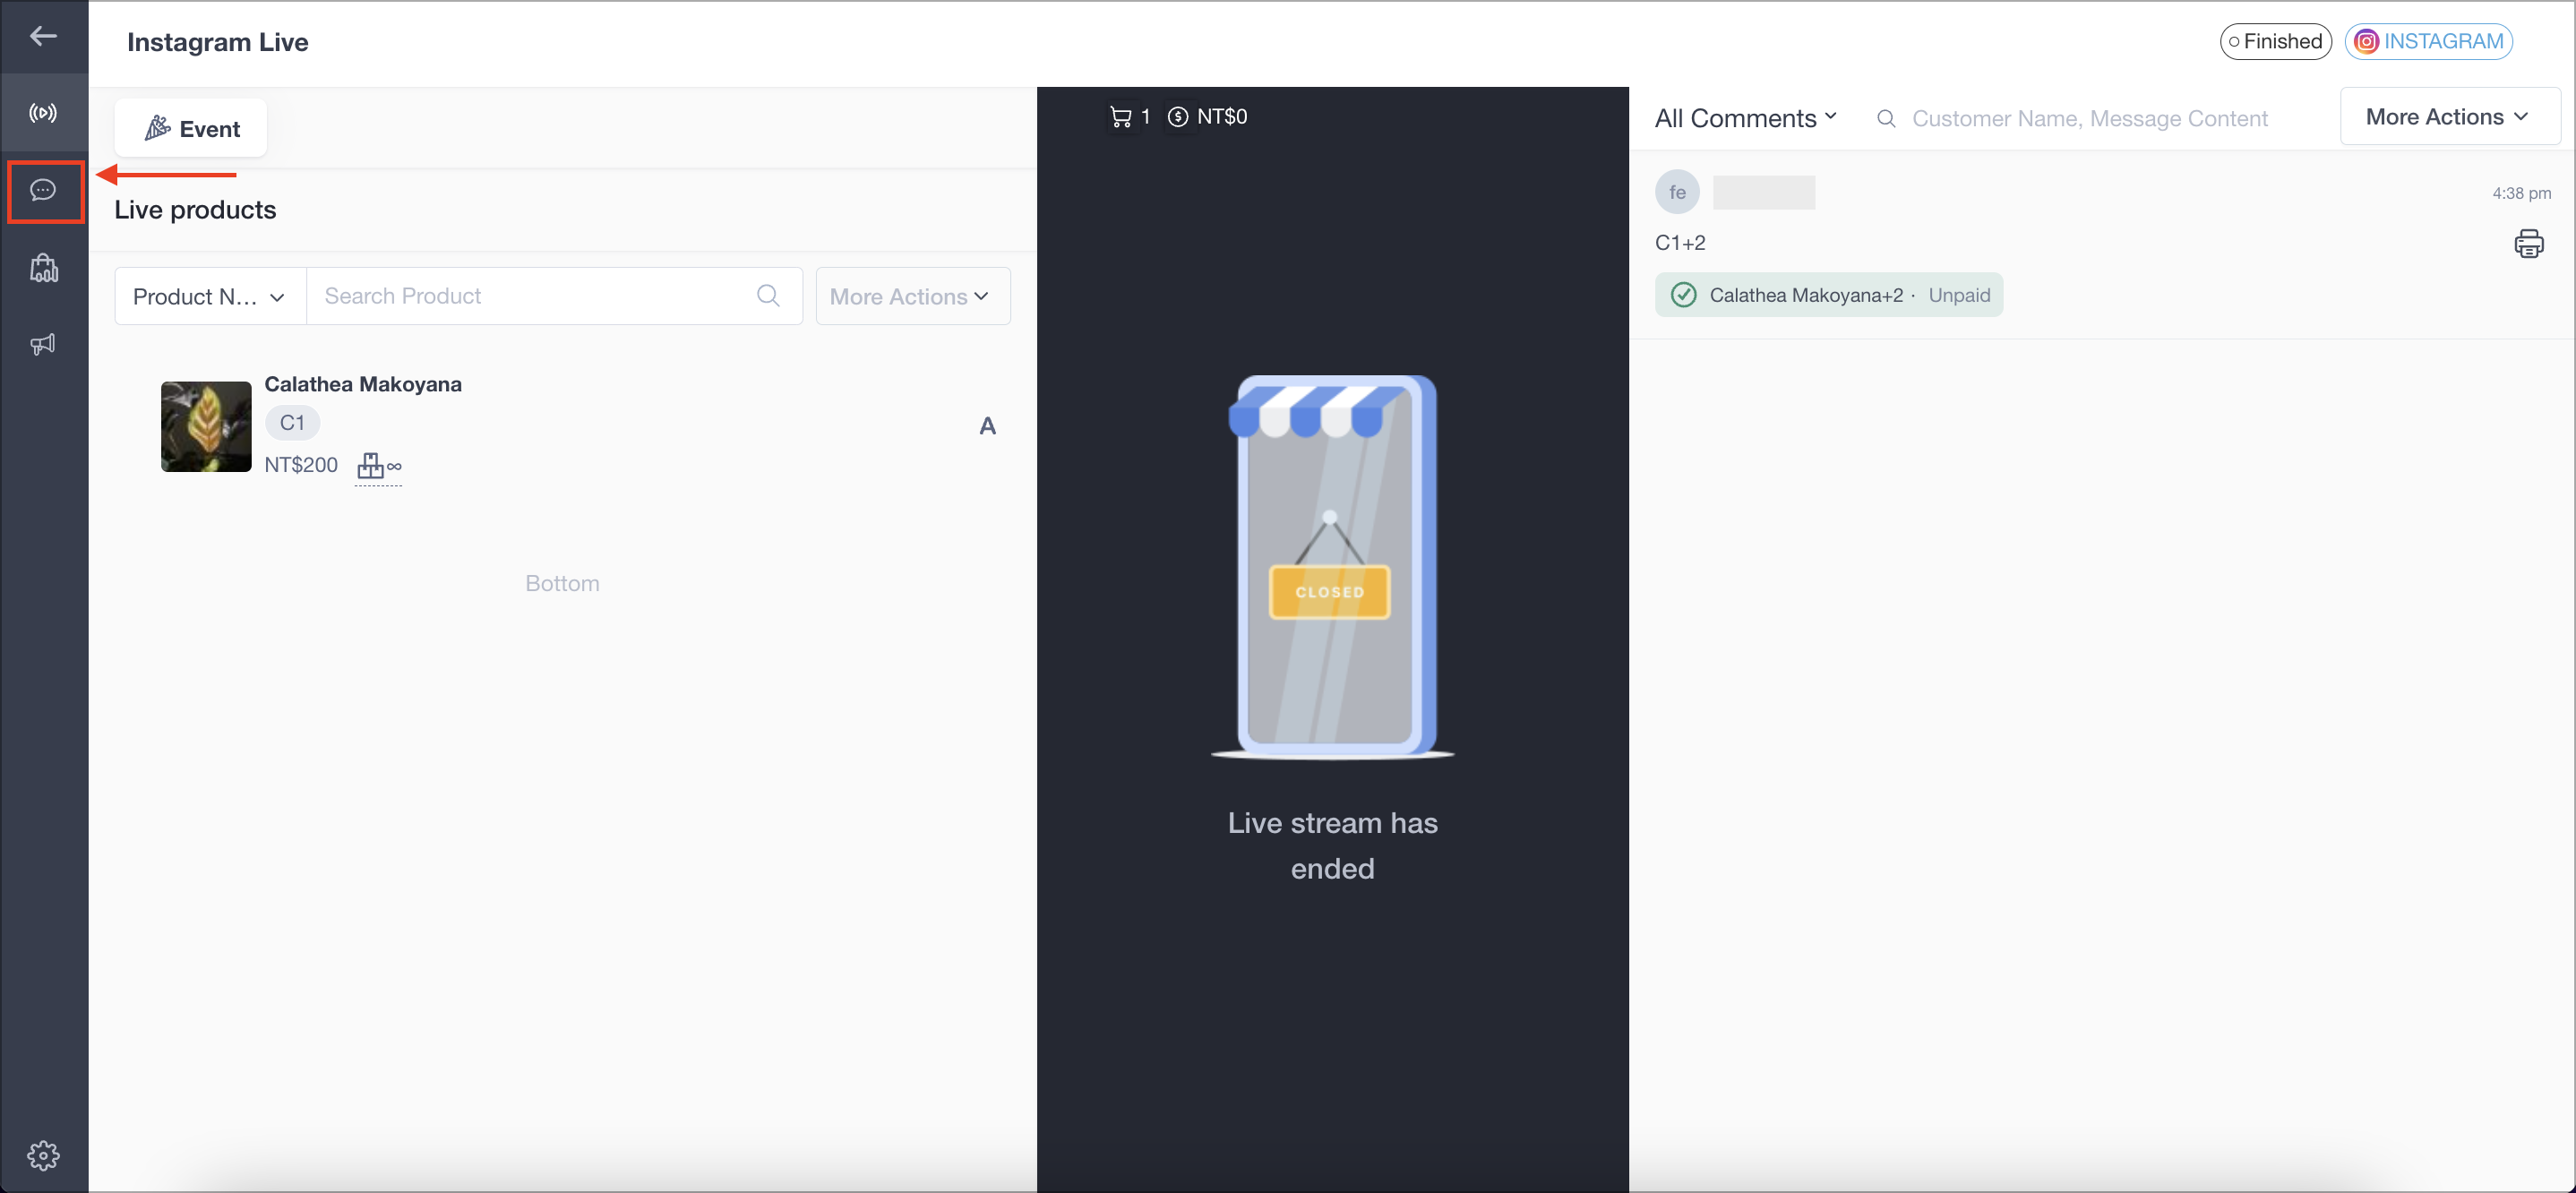
Task: Click the Event tab button
Action: tap(191, 129)
